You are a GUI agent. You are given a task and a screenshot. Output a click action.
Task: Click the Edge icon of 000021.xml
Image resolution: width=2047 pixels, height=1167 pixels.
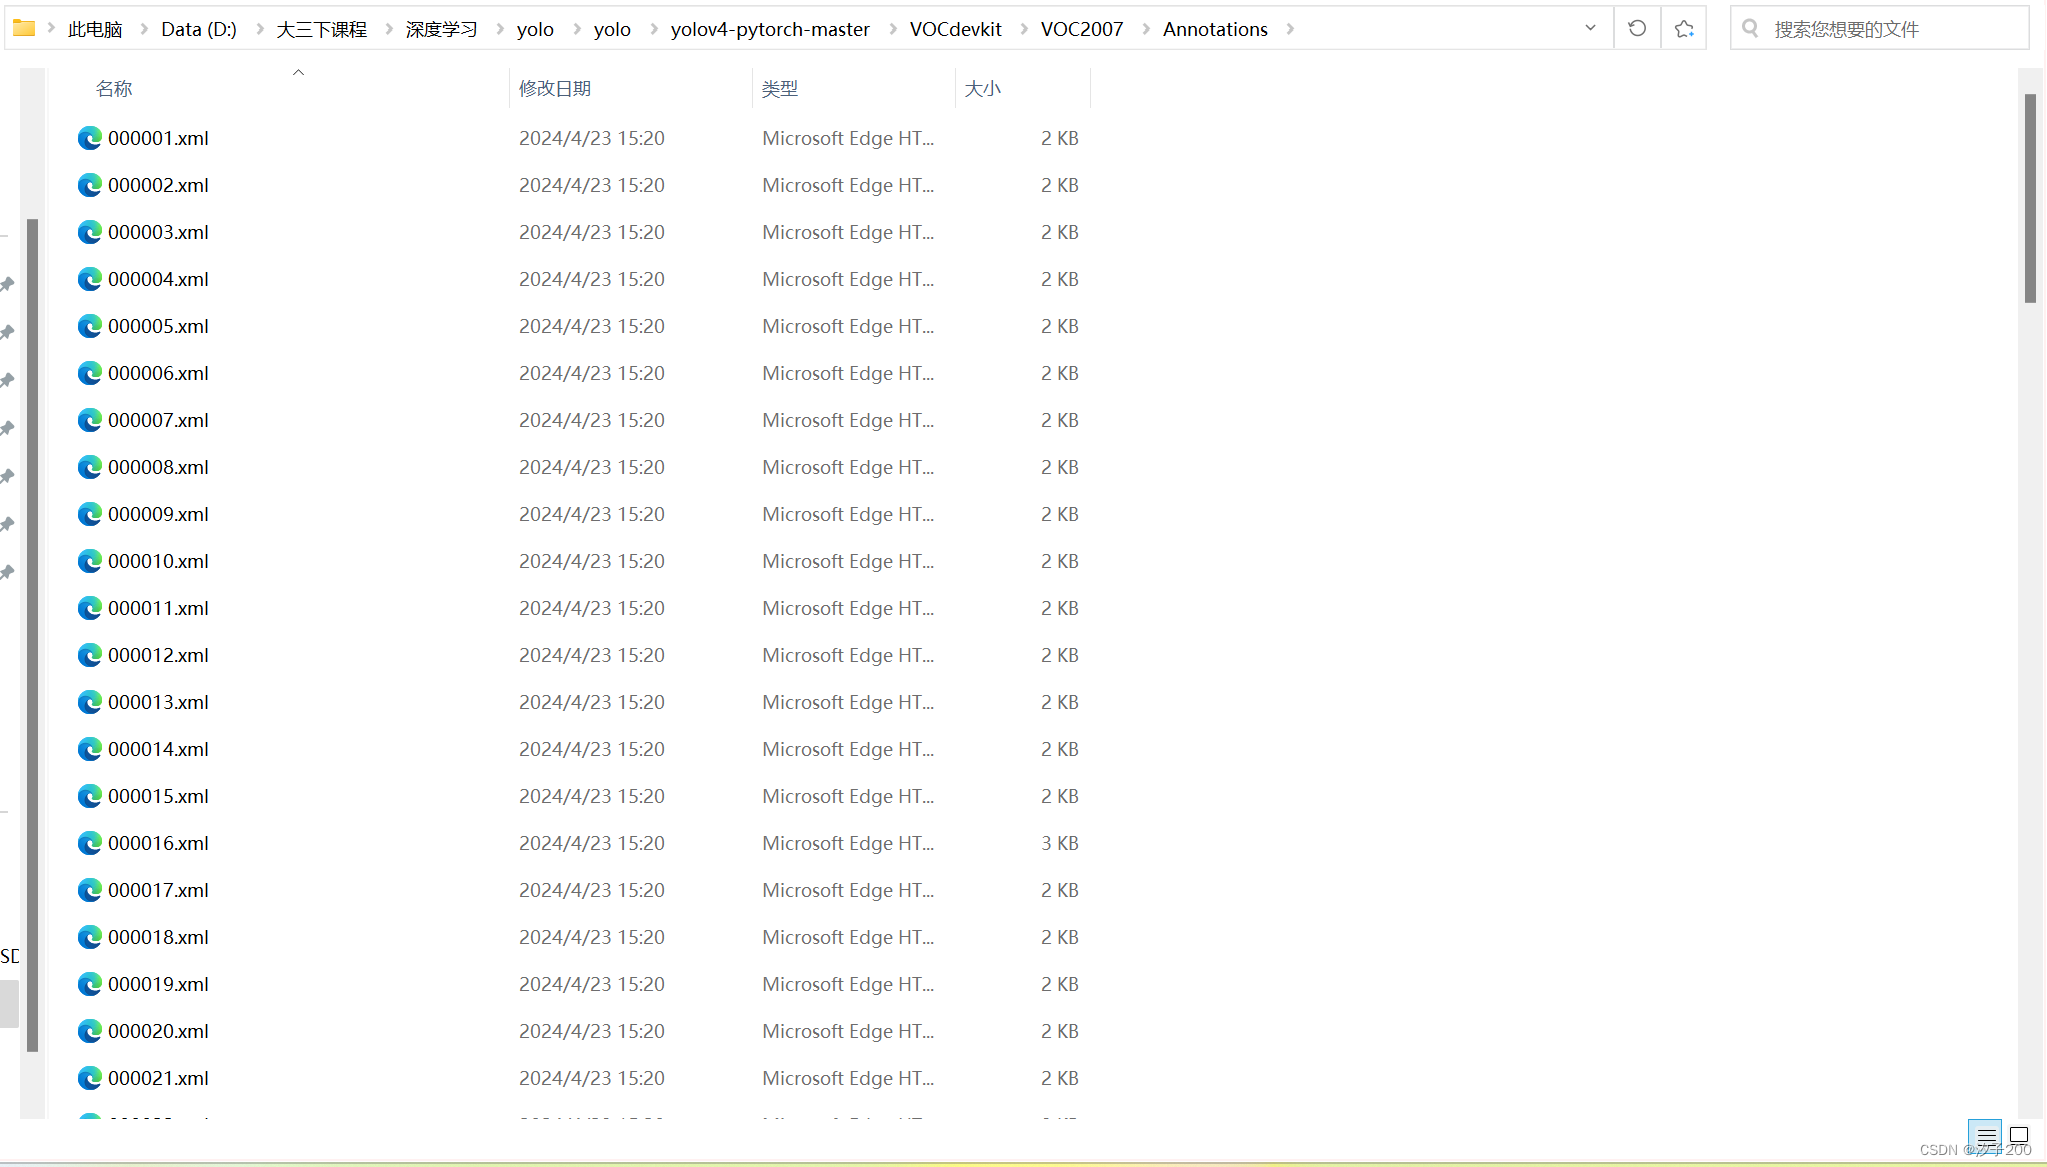pyautogui.click(x=90, y=1078)
